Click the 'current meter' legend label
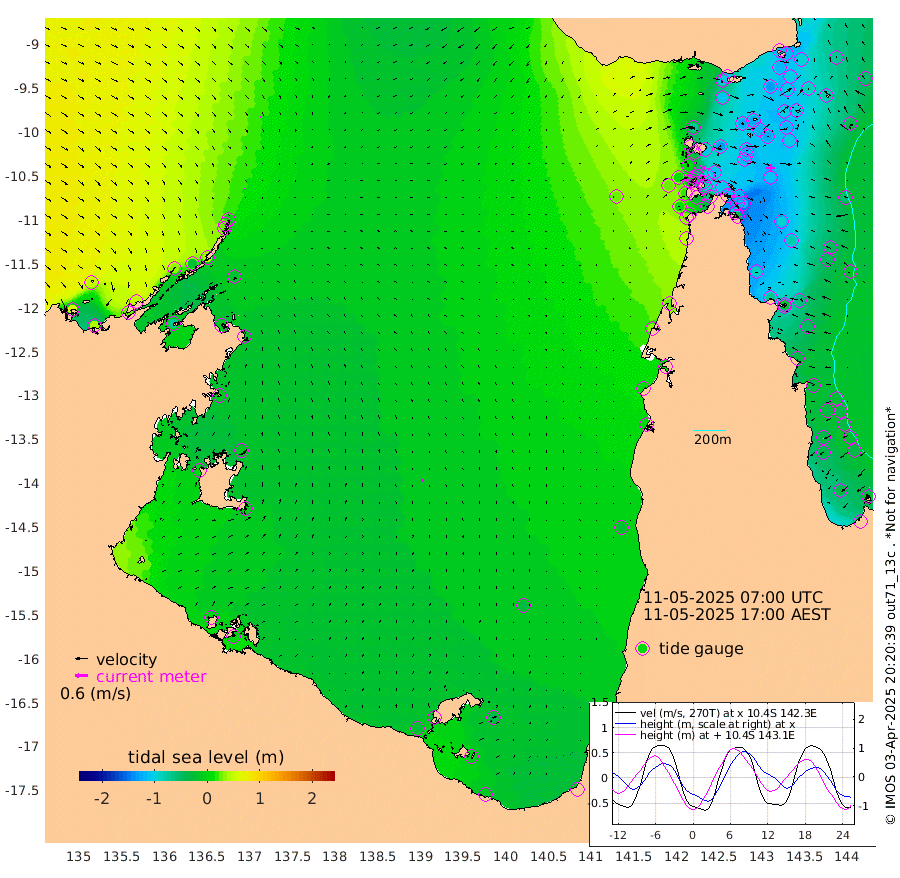The height and width of the screenshot is (878, 900). coord(151,677)
